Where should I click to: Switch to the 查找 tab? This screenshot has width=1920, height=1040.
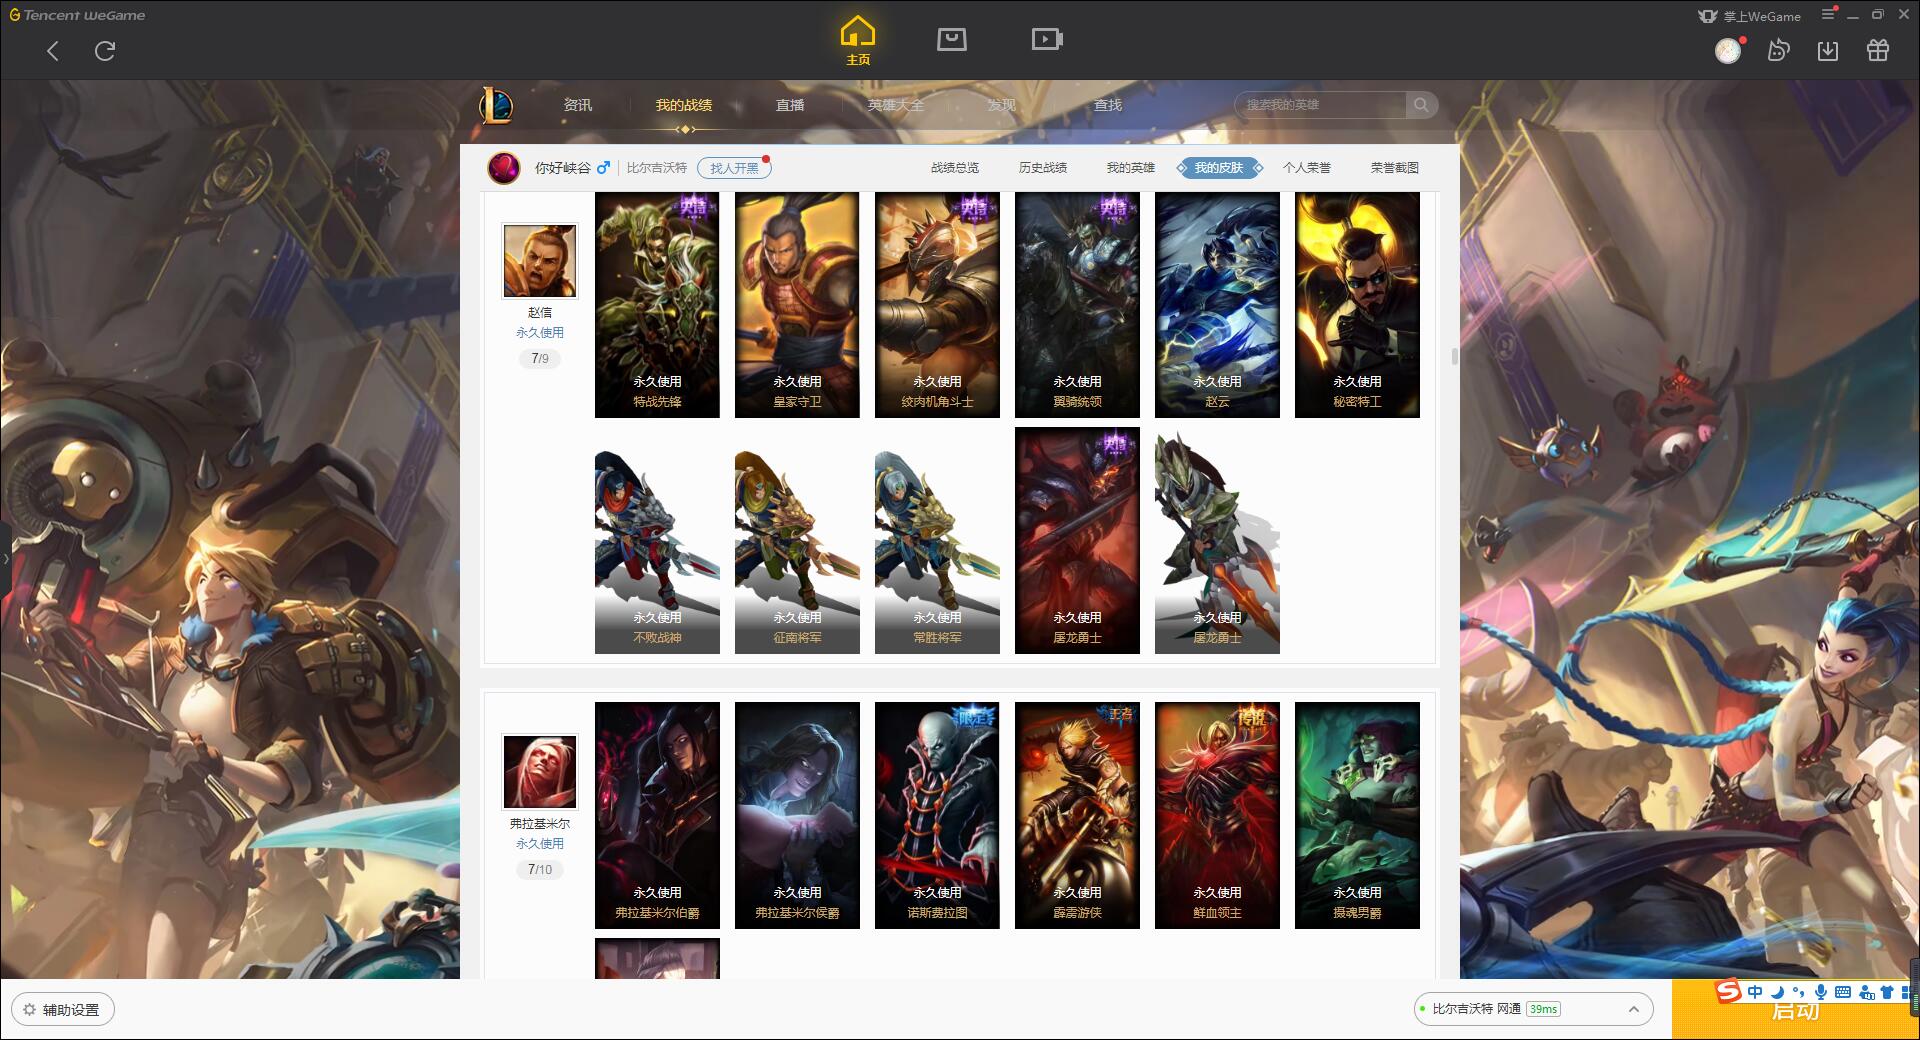tap(1108, 105)
